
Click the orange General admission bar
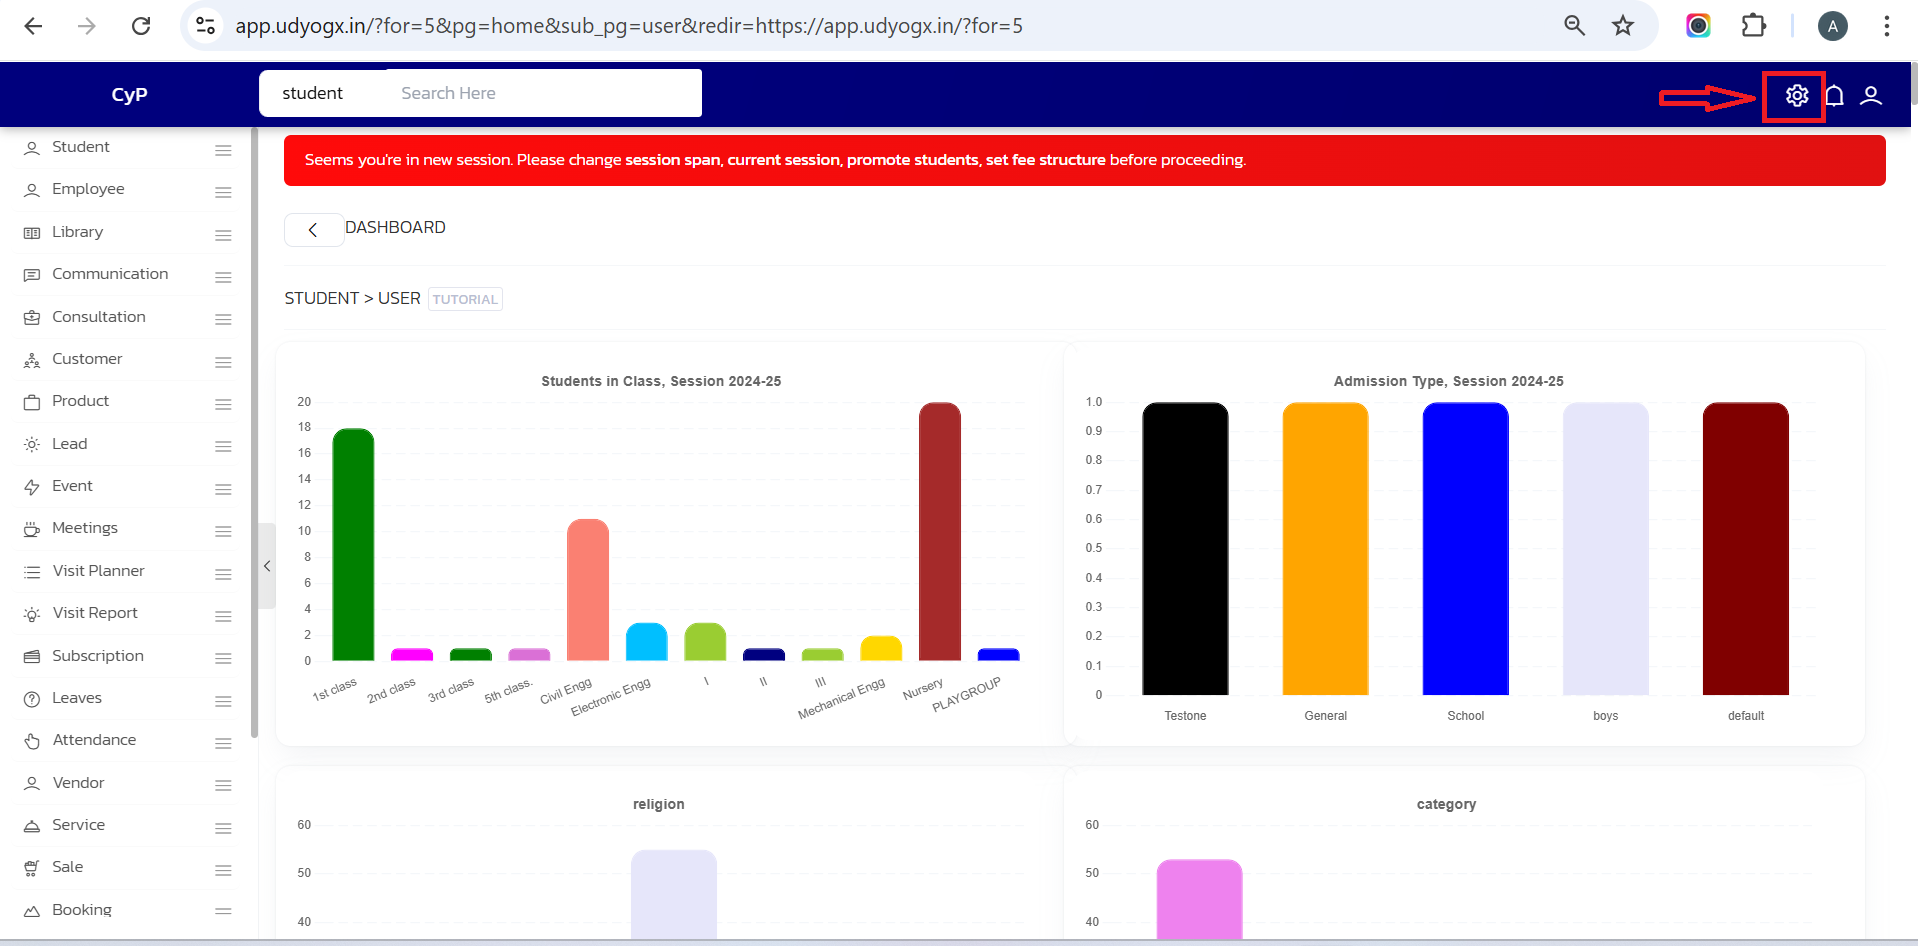[1325, 549]
